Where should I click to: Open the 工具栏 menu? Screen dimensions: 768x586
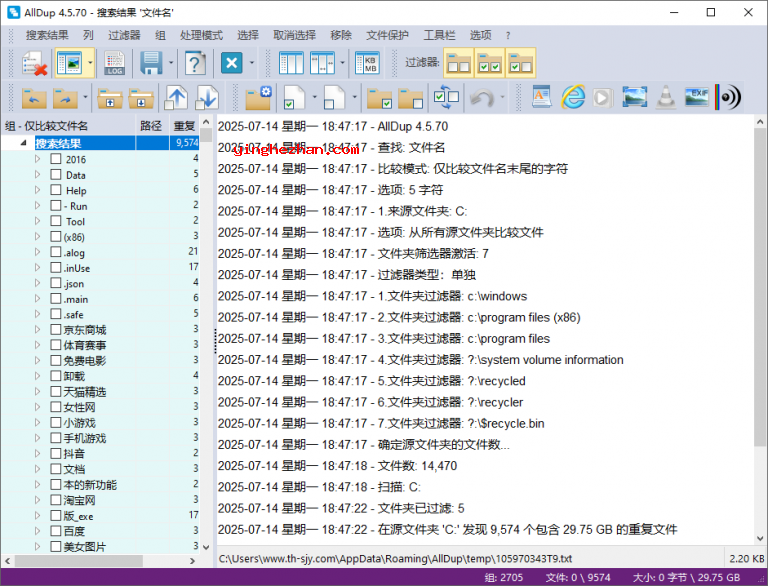point(439,35)
